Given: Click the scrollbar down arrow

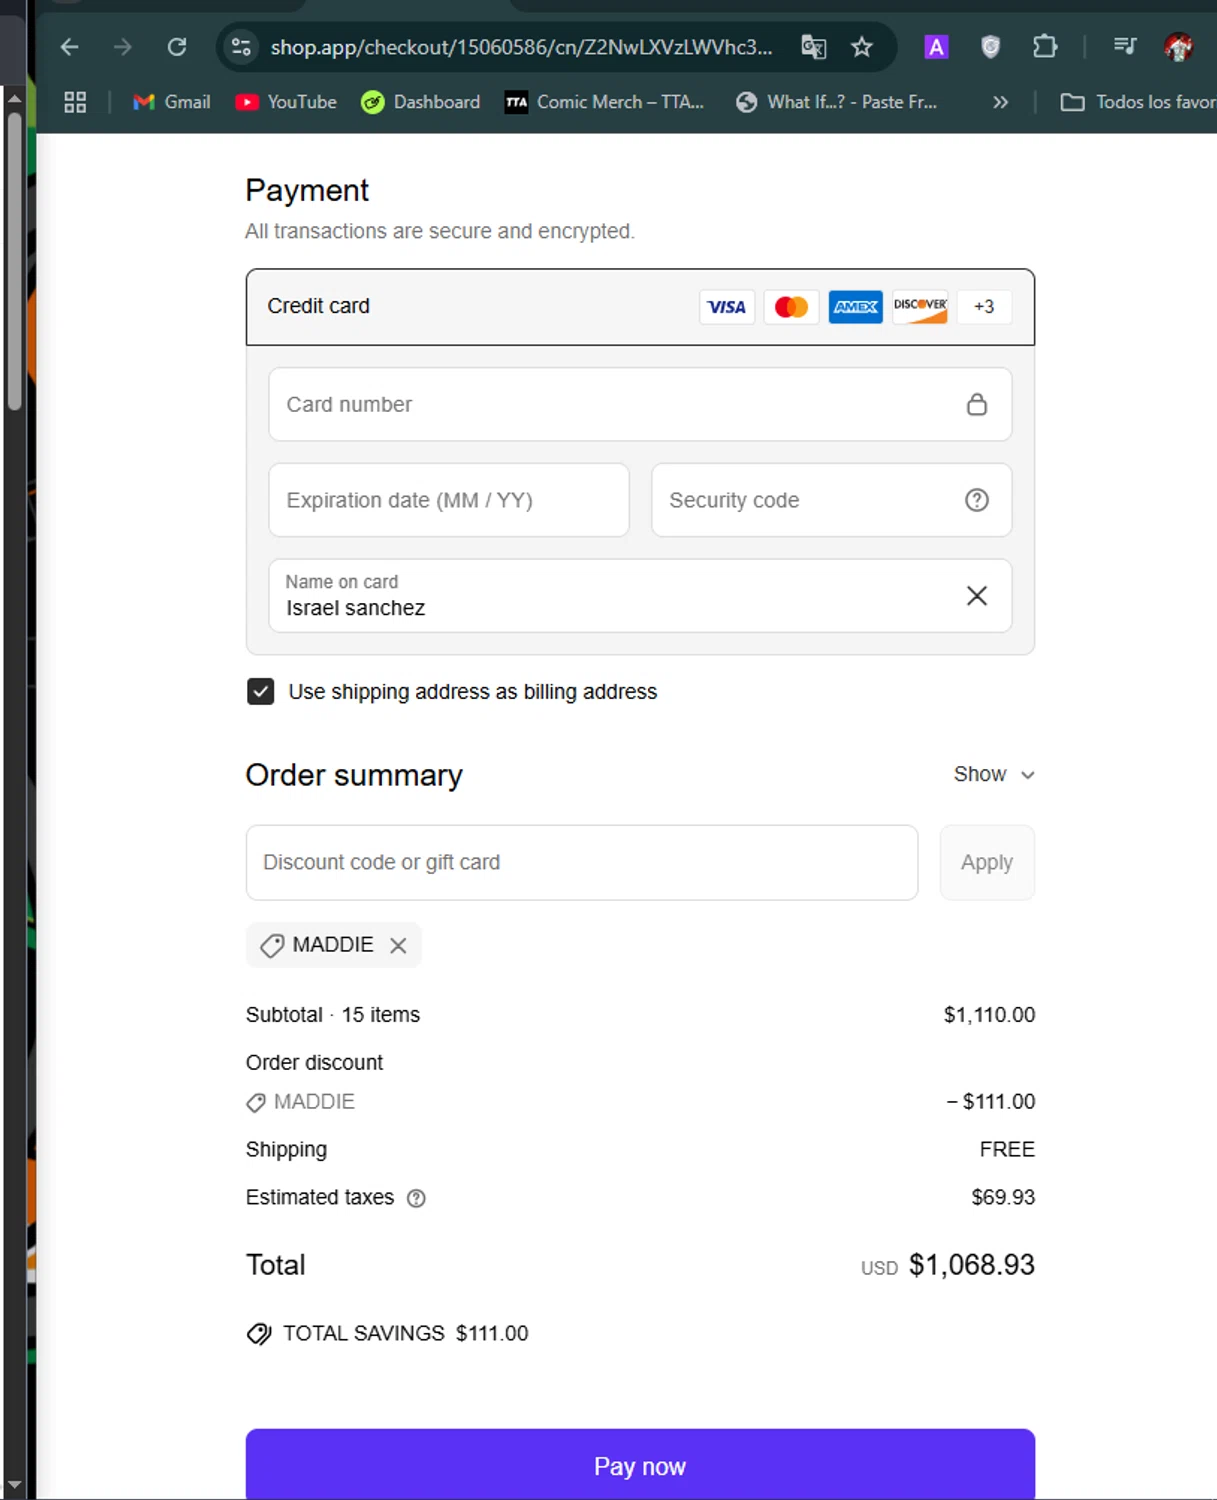Looking at the screenshot, I should tap(14, 1485).
